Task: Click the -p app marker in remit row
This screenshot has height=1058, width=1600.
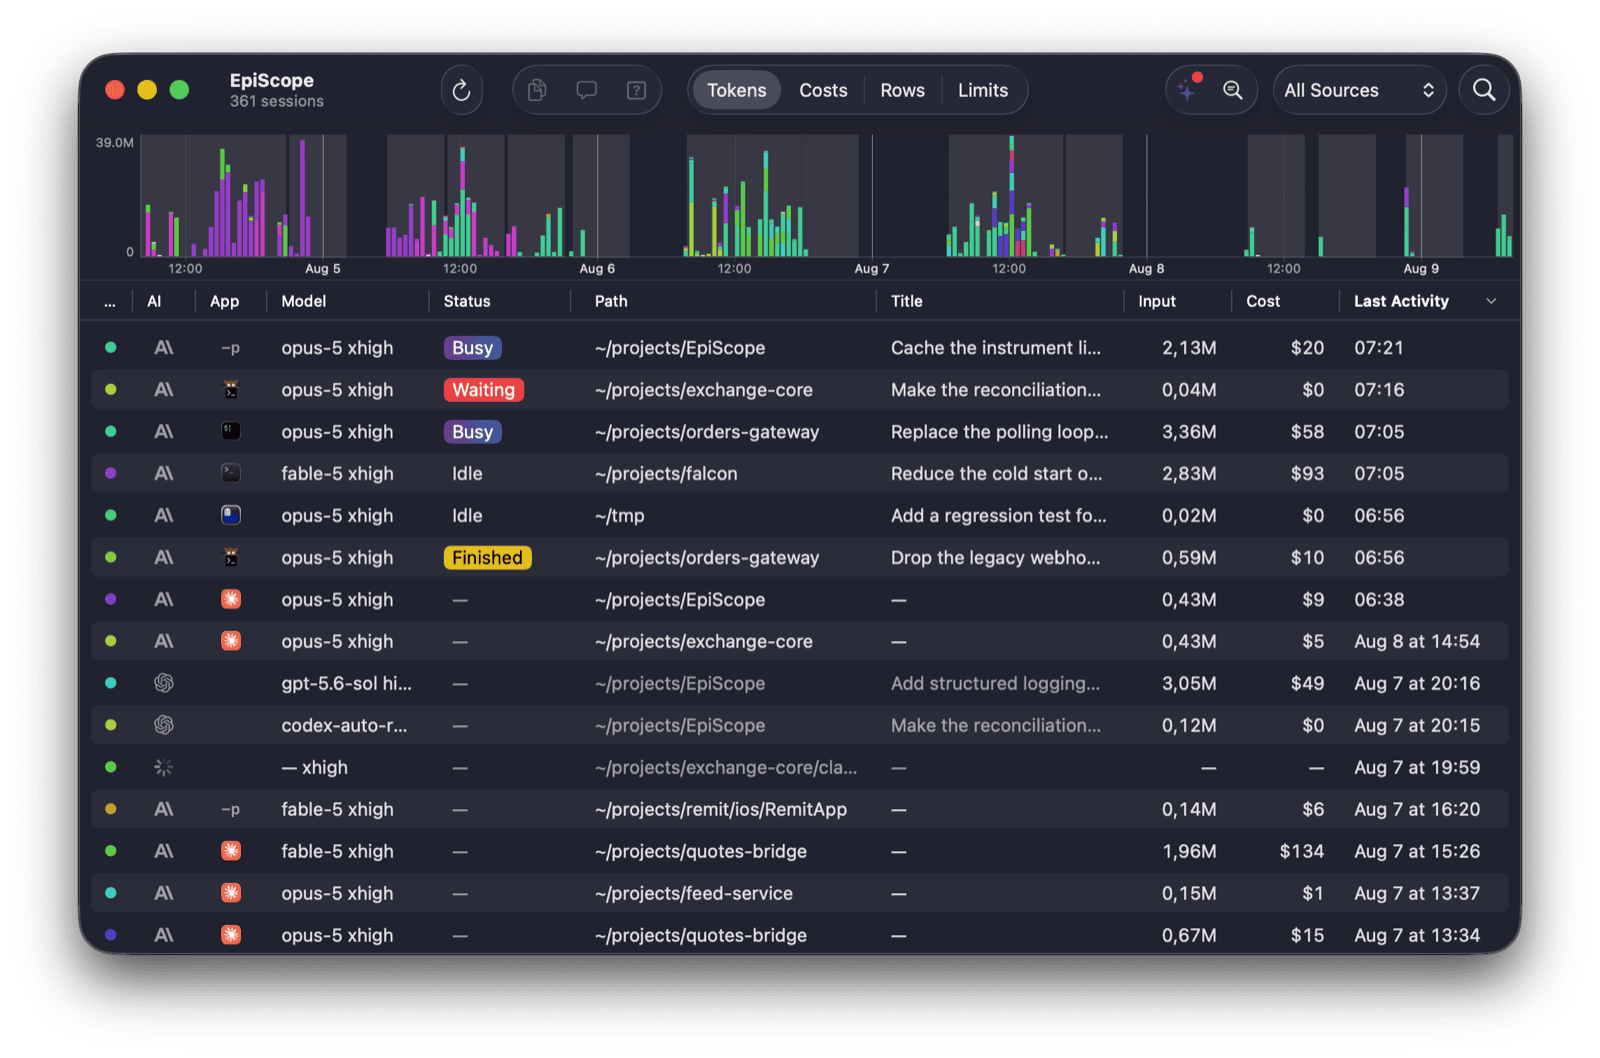Action: (x=231, y=810)
